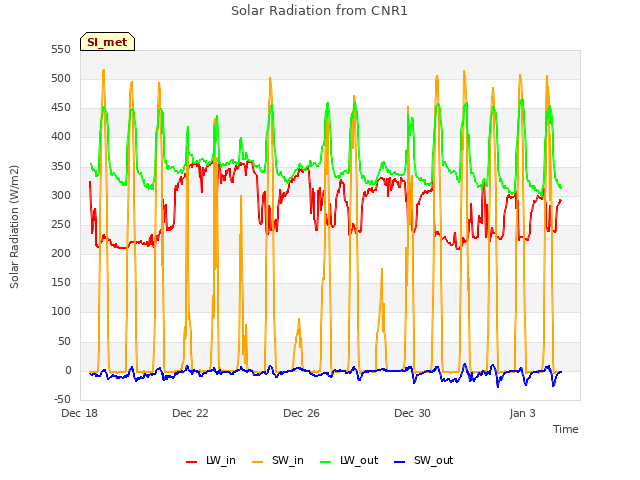Click the 550 y-axis tick label
The width and height of the screenshot is (640, 480).
(61, 49)
